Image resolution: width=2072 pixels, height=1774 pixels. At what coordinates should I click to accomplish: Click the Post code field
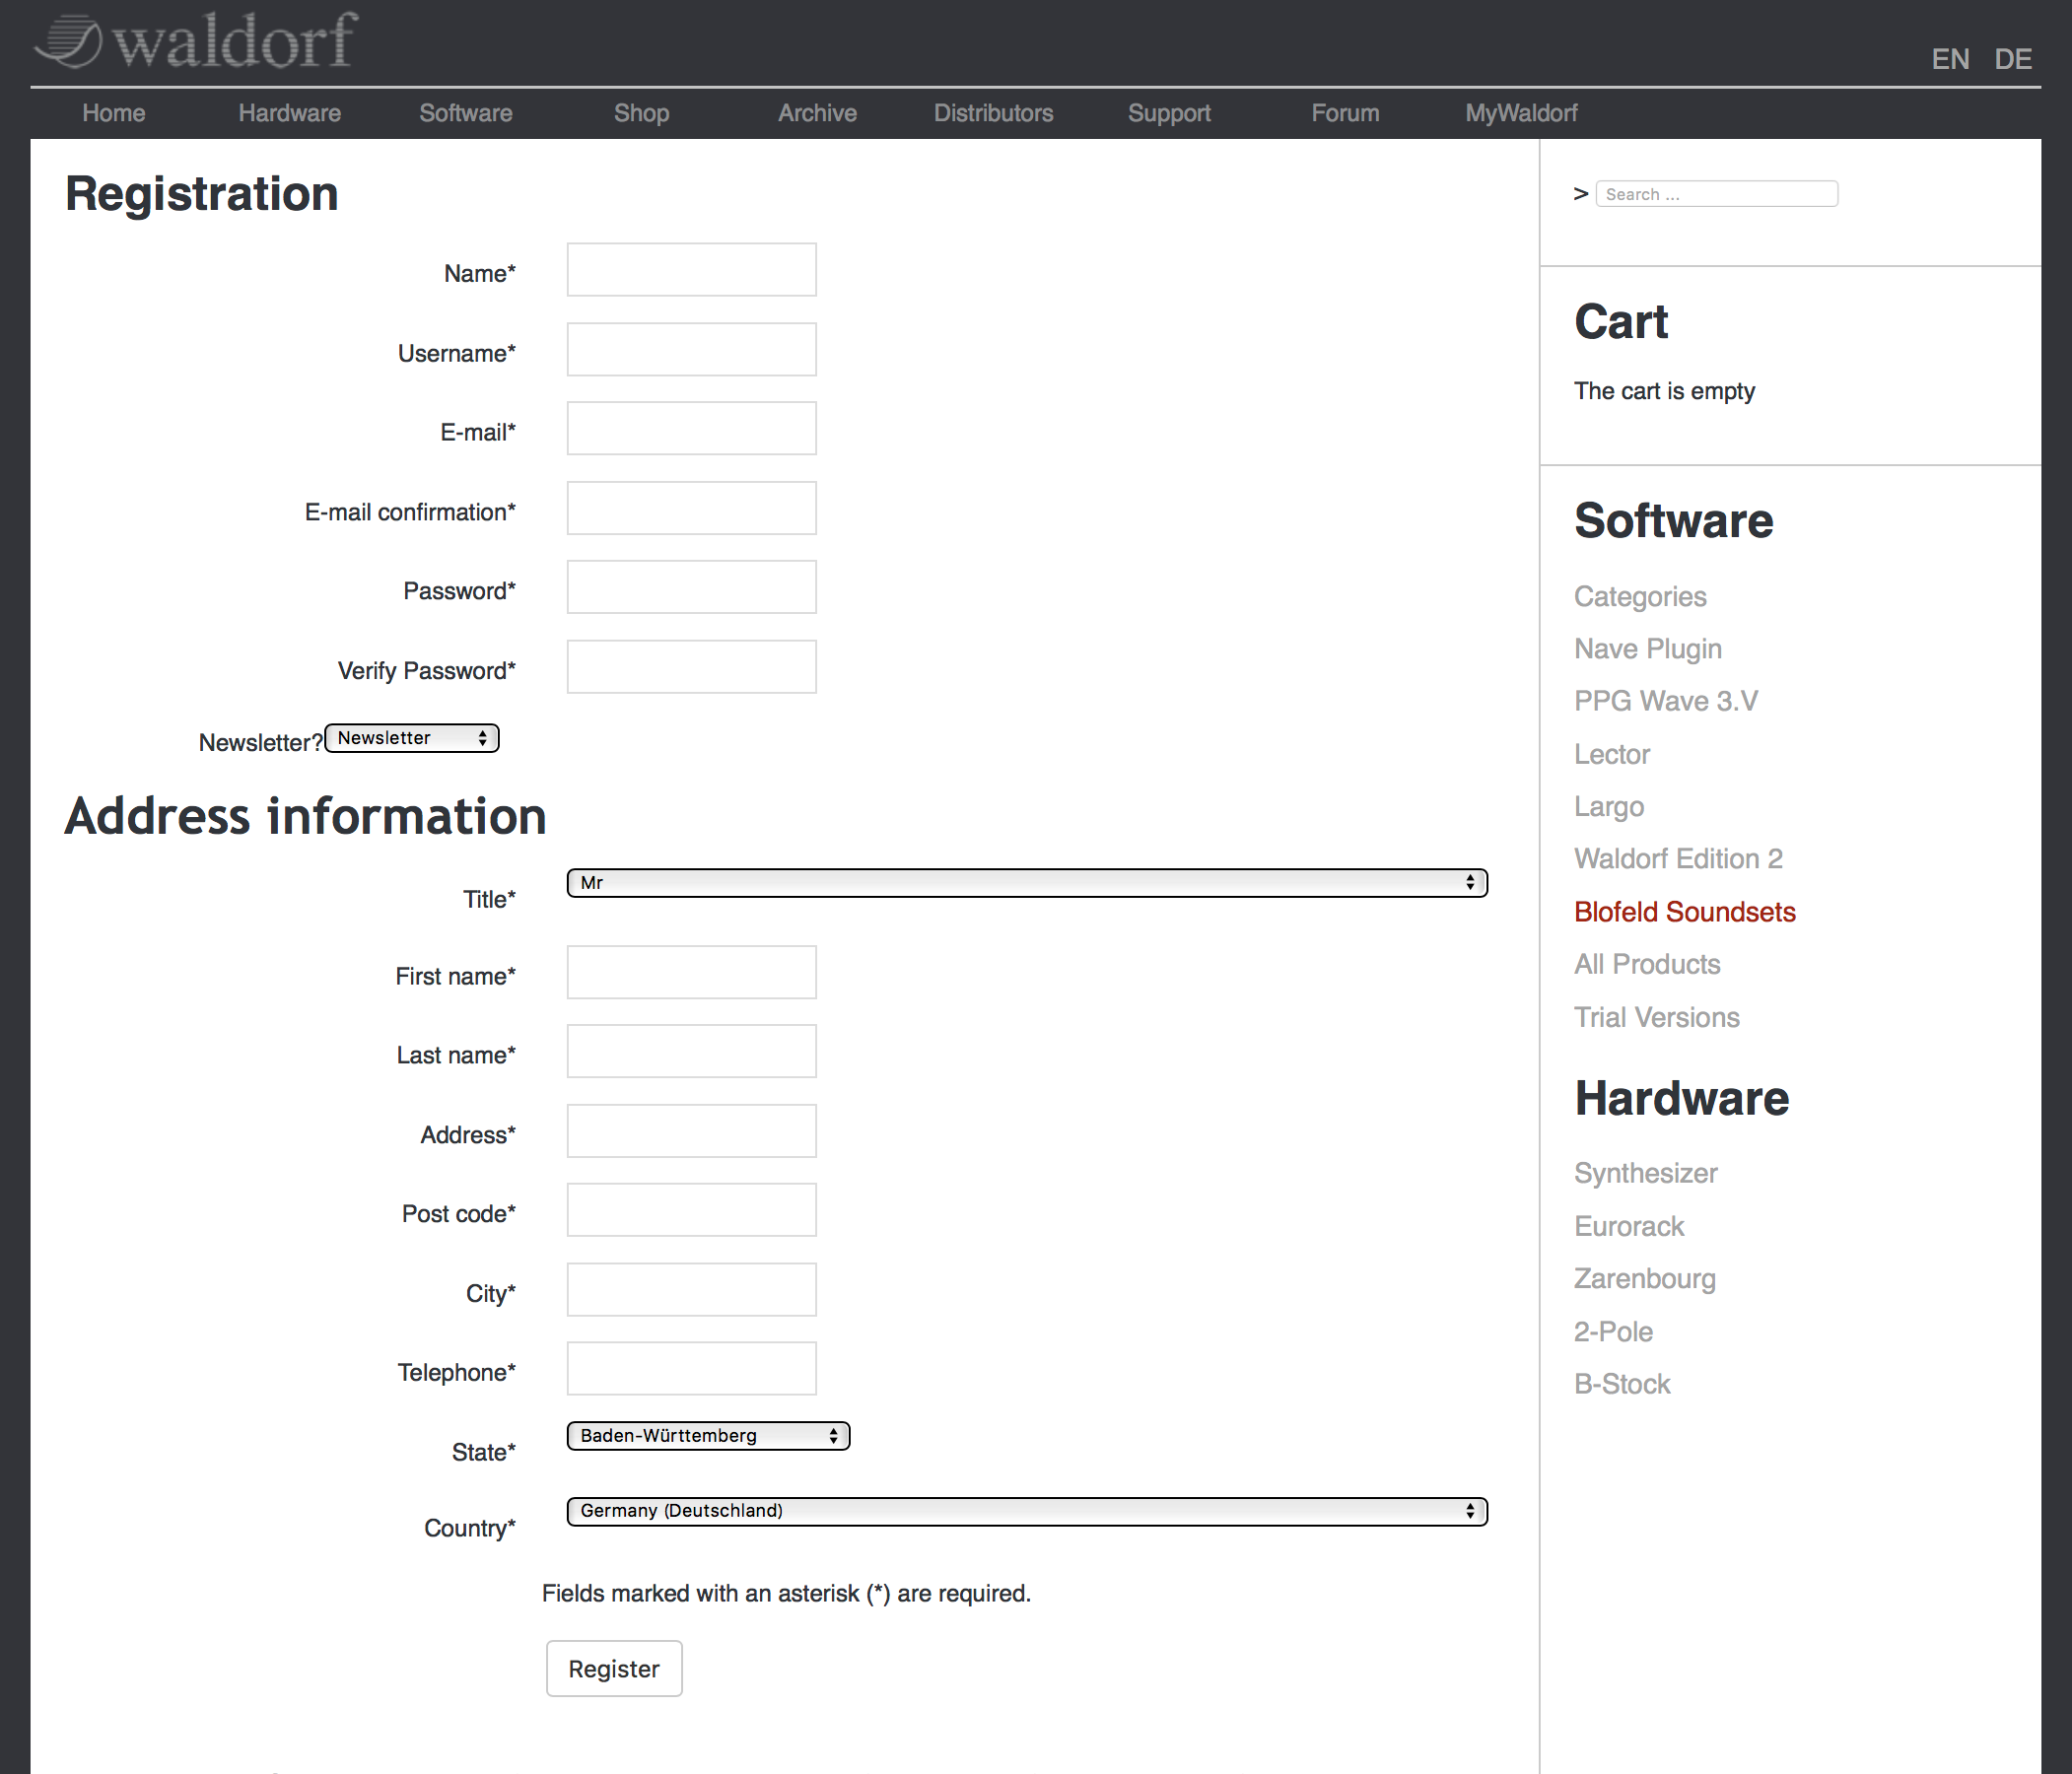point(691,1210)
